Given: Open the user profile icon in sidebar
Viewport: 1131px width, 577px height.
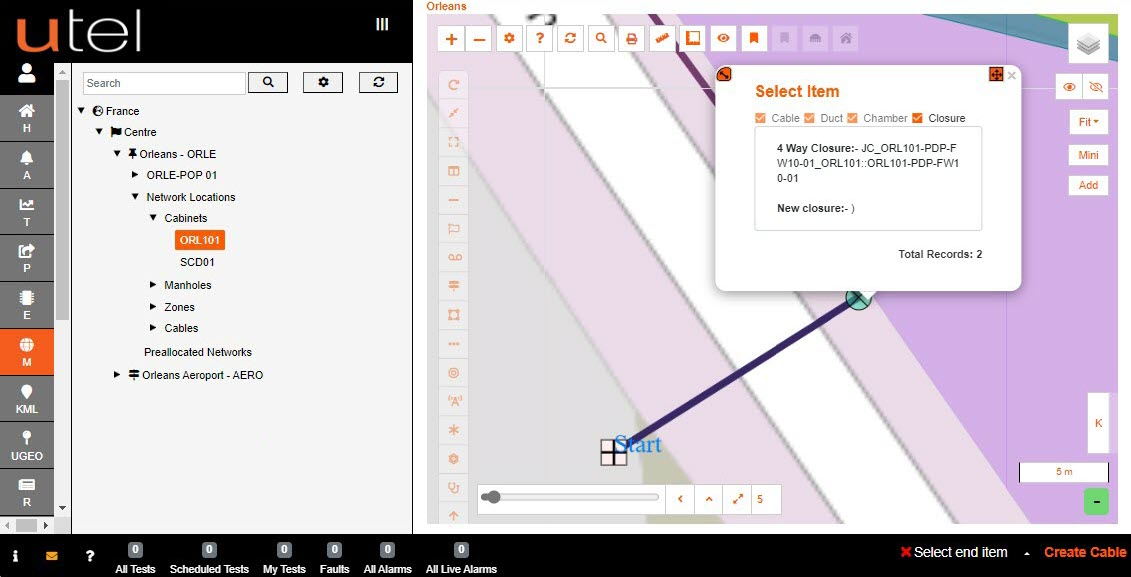Looking at the screenshot, I should [x=27, y=73].
